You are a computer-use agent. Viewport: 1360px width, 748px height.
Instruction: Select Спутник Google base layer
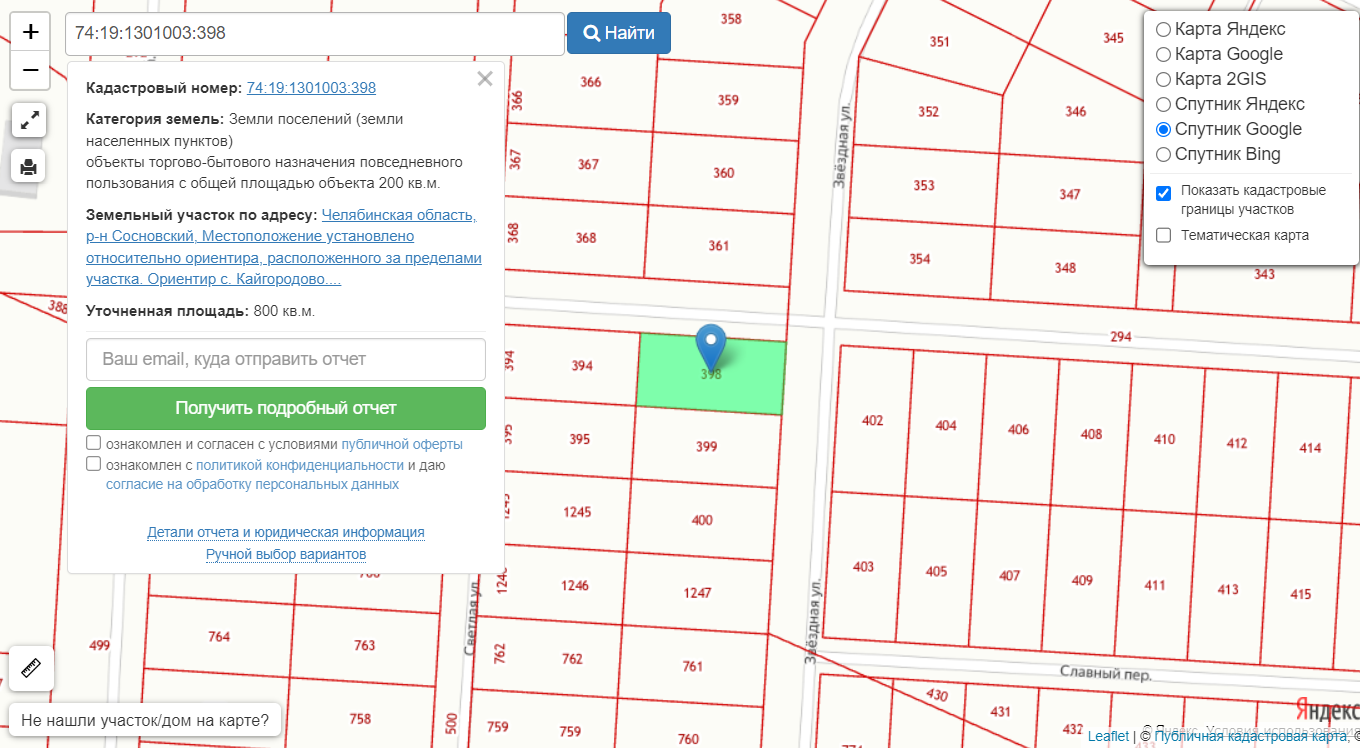[1163, 129]
